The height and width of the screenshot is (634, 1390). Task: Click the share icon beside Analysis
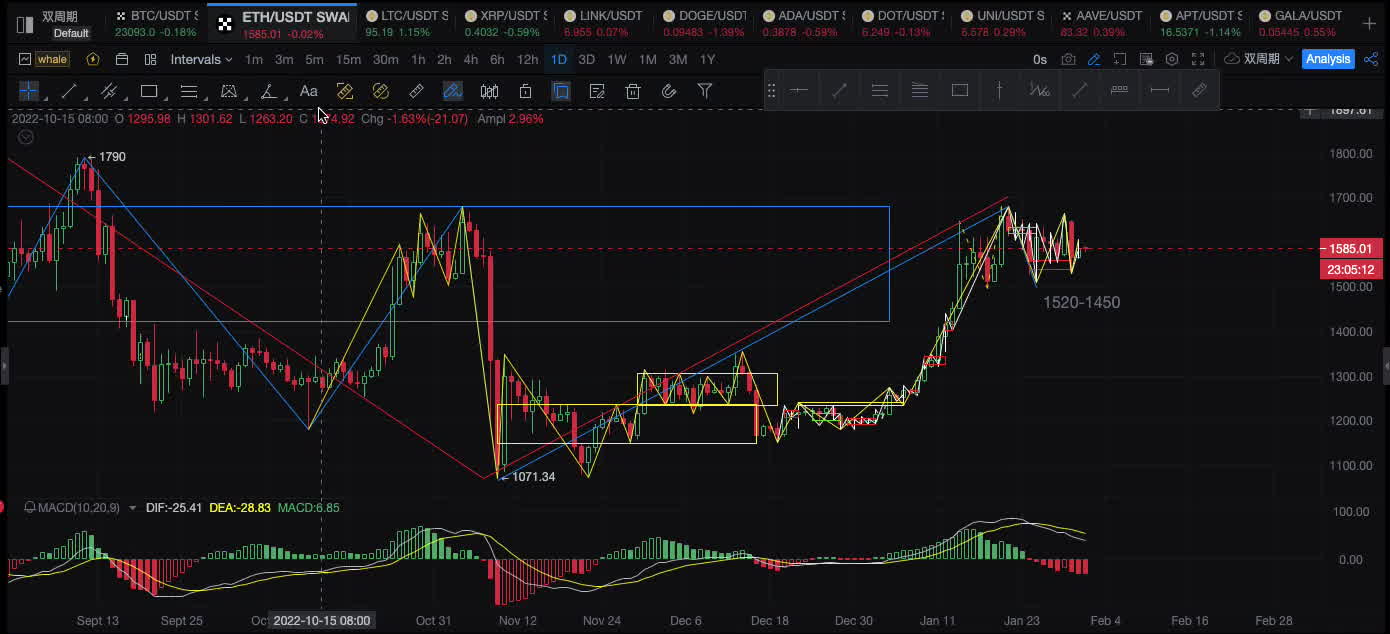[x=1371, y=60]
